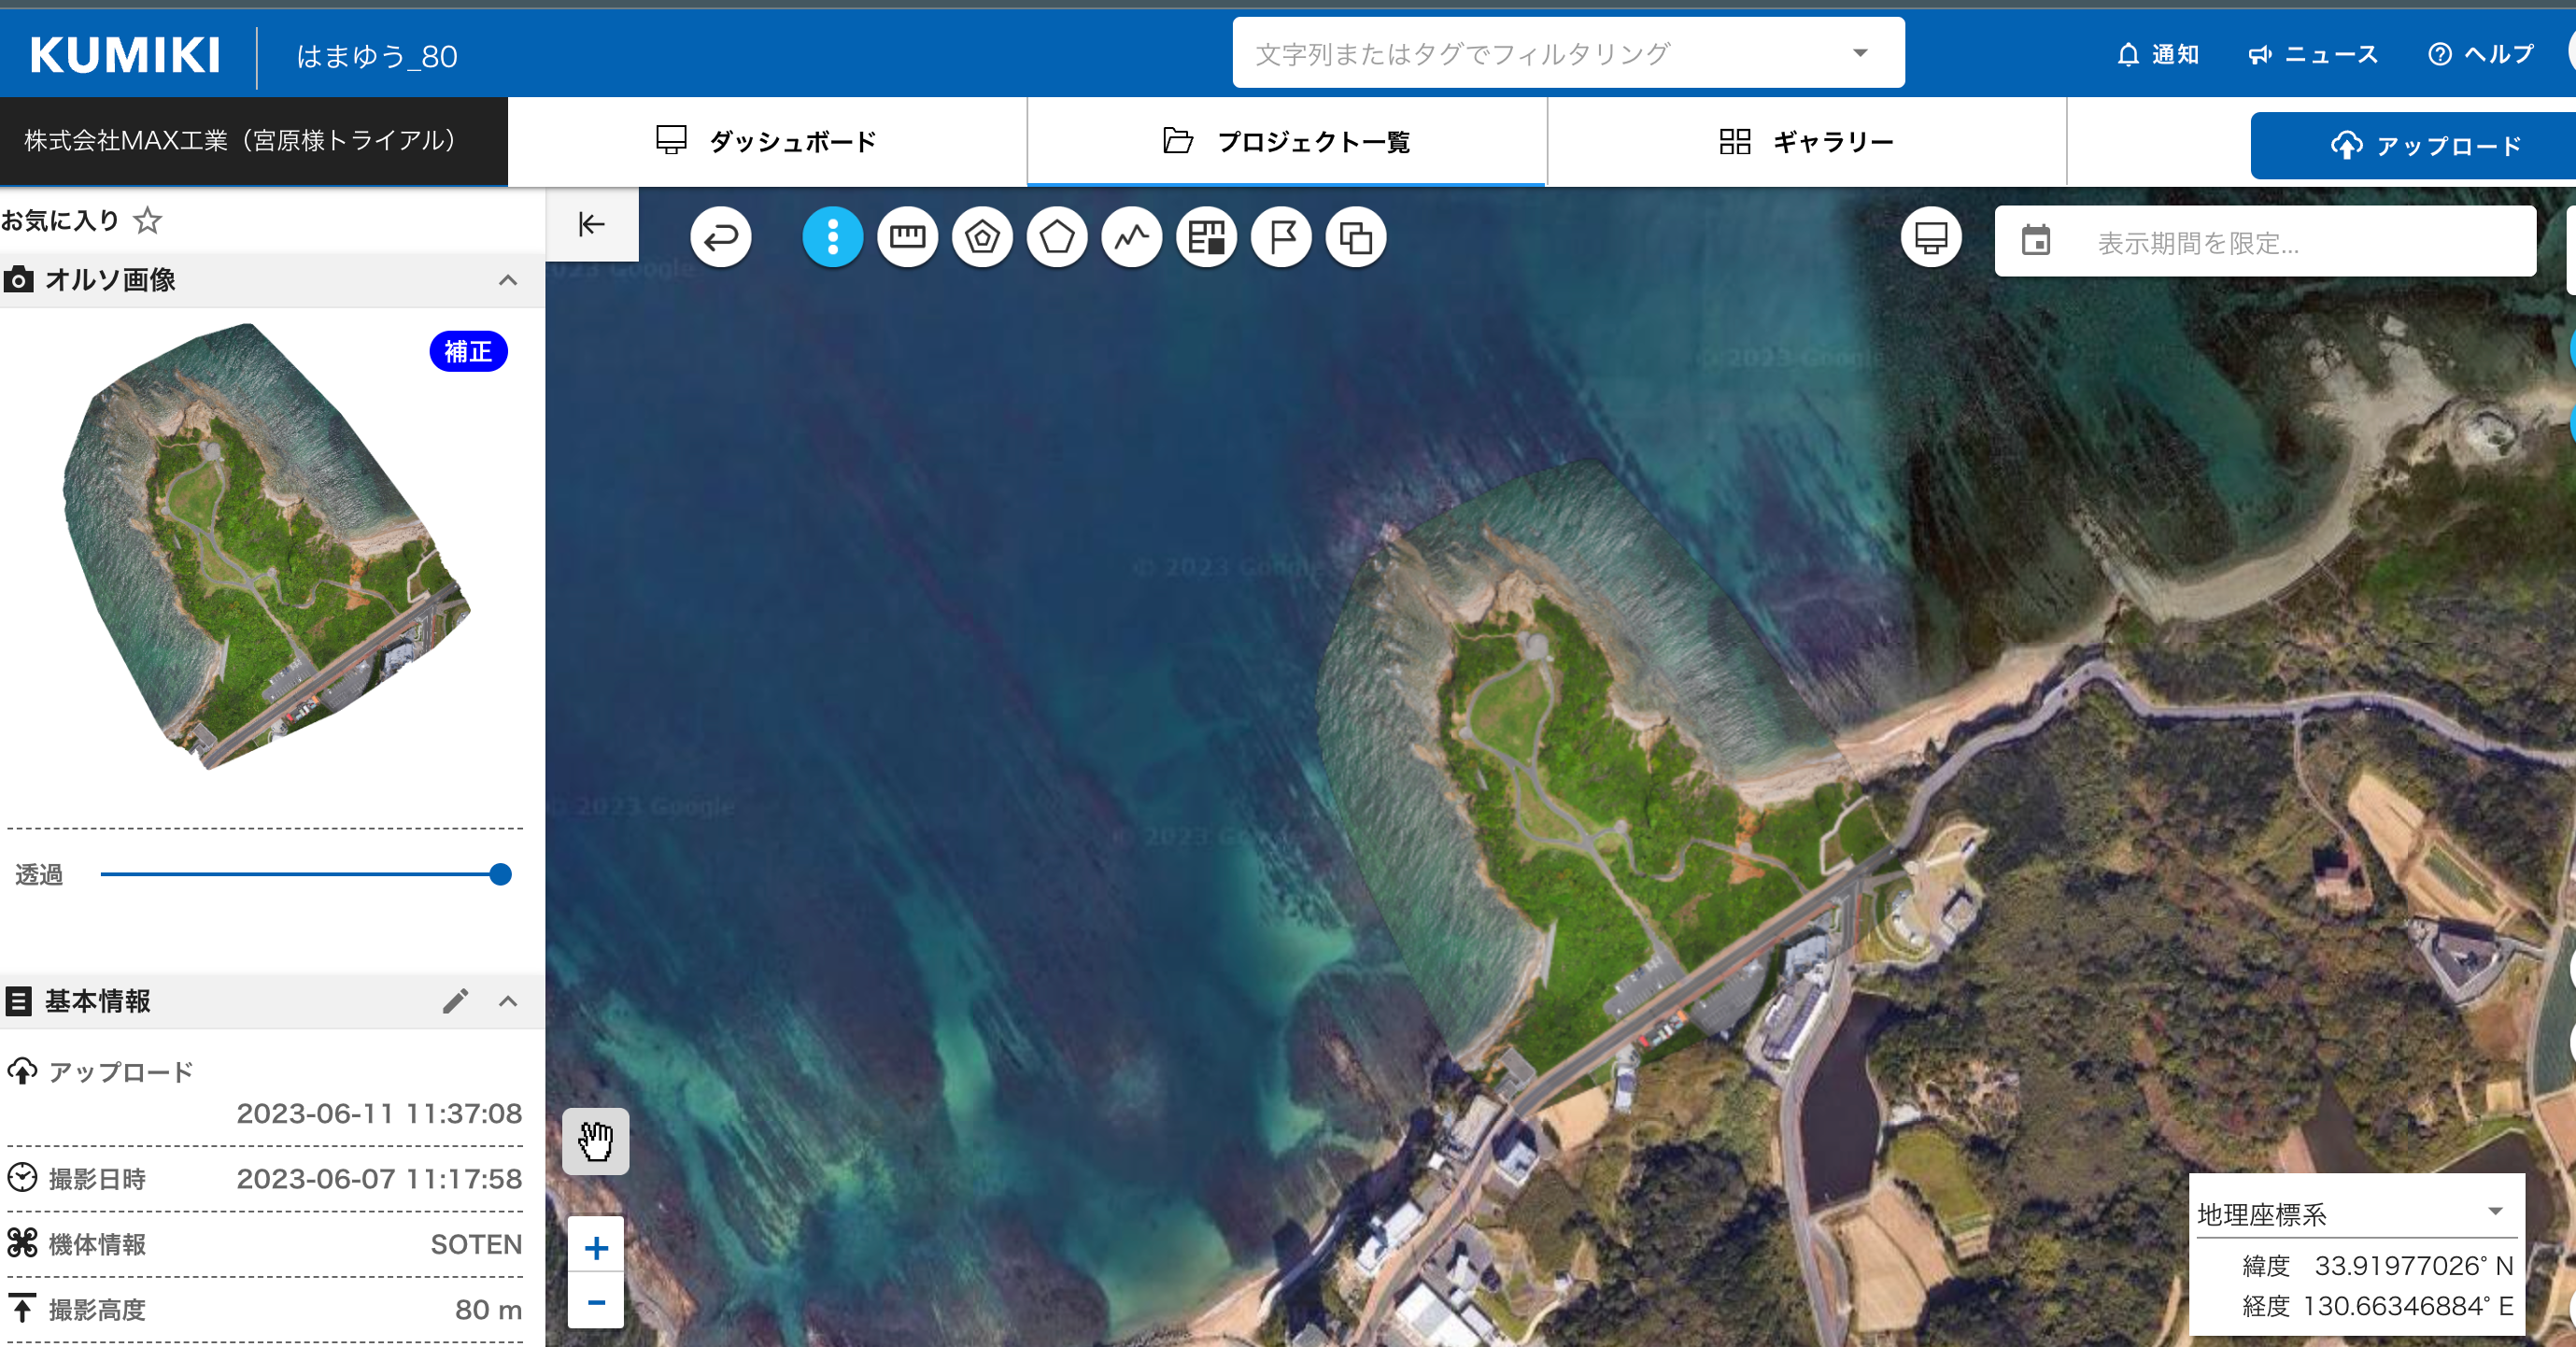The width and height of the screenshot is (2576, 1347).
Task: Click the flag marker tool
Action: (x=1282, y=238)
